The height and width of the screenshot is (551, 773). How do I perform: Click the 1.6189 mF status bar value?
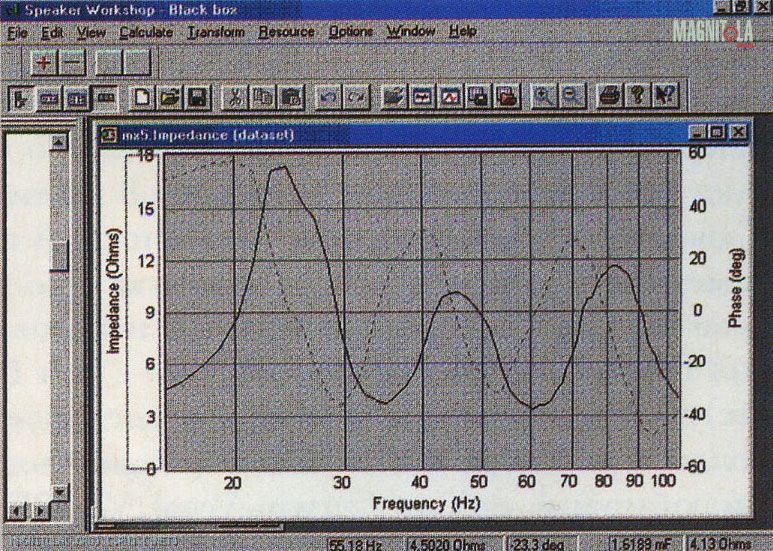[x=641, y=544]
